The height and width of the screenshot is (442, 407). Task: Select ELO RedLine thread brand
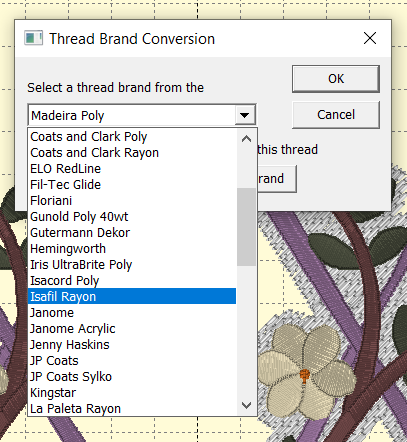[132, 169]
